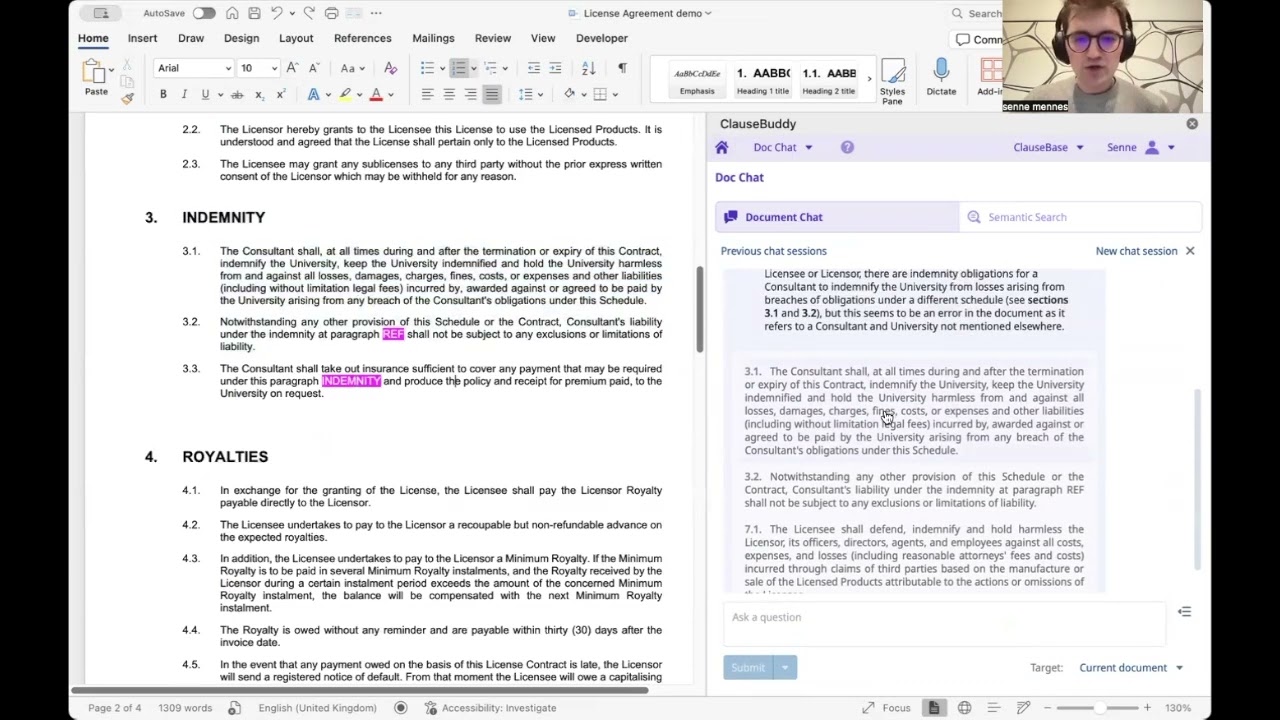Switch to the Semantic Search tab
1280x720 pixels.
[x=1080, y=217]
